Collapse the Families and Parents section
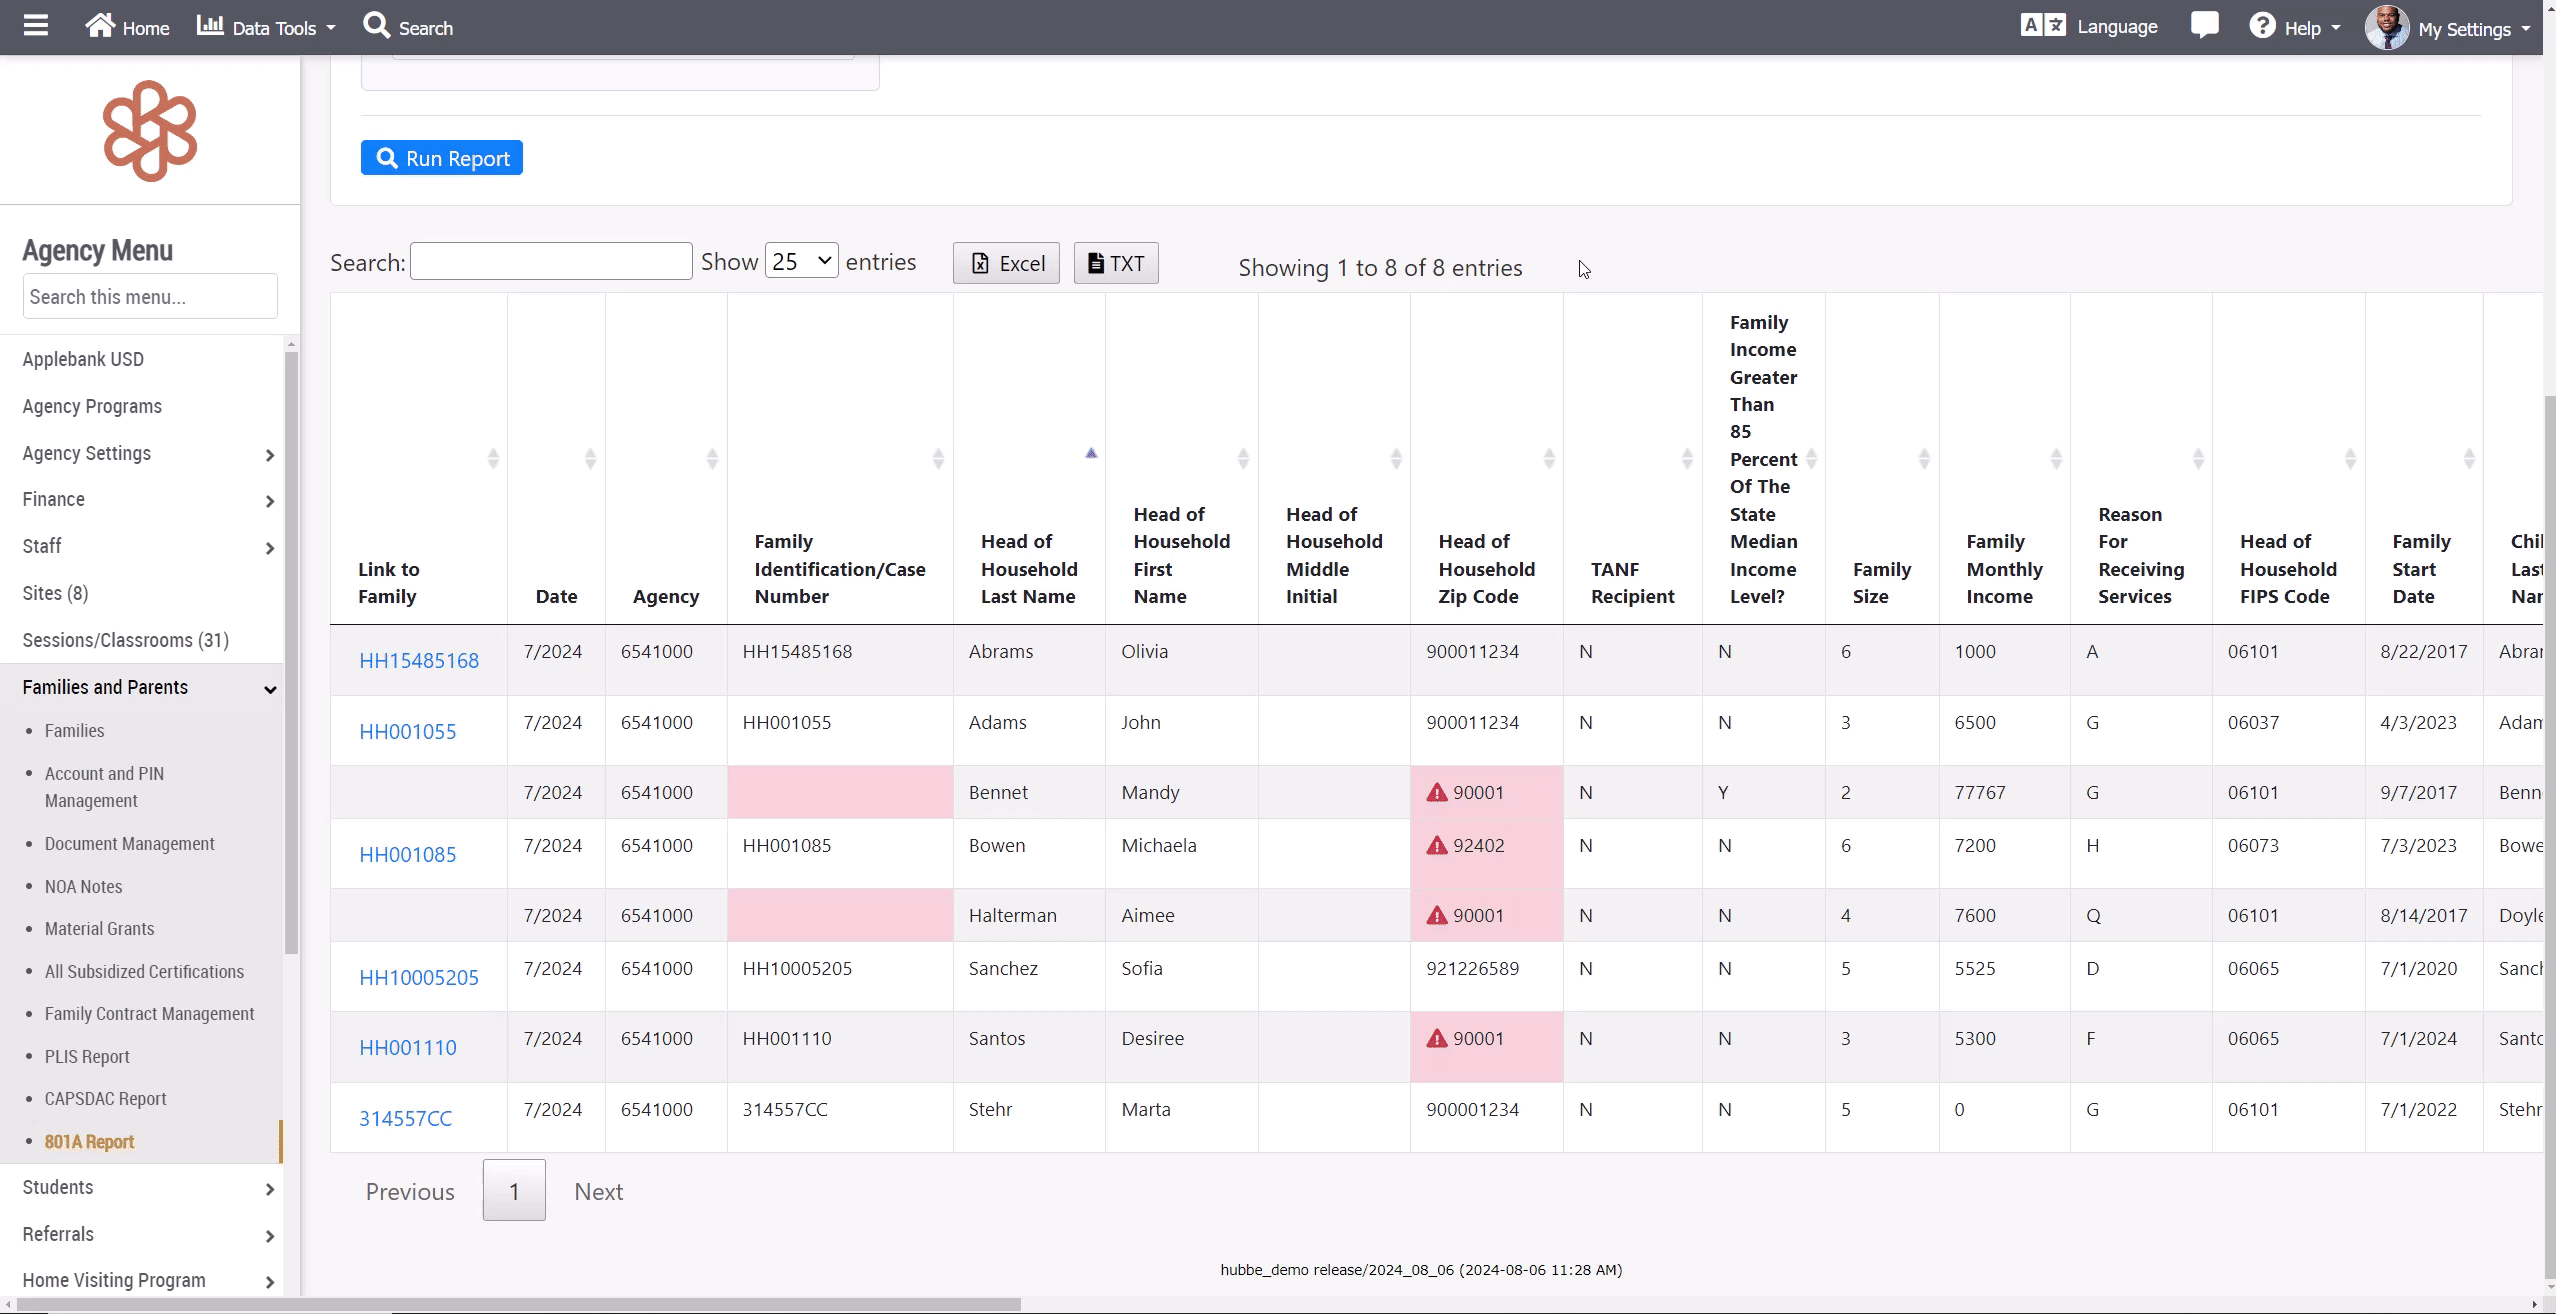Image resolution: width=2556 pixels, height=1314 pixels. tap(269, 689)
